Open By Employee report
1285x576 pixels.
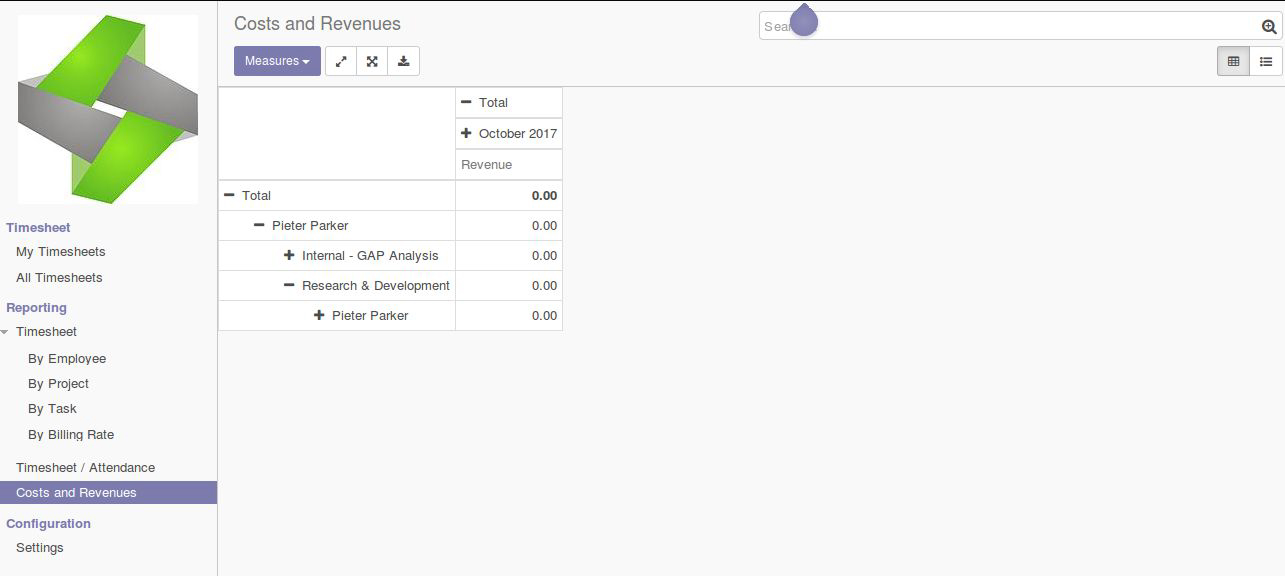tap(67, 359)
